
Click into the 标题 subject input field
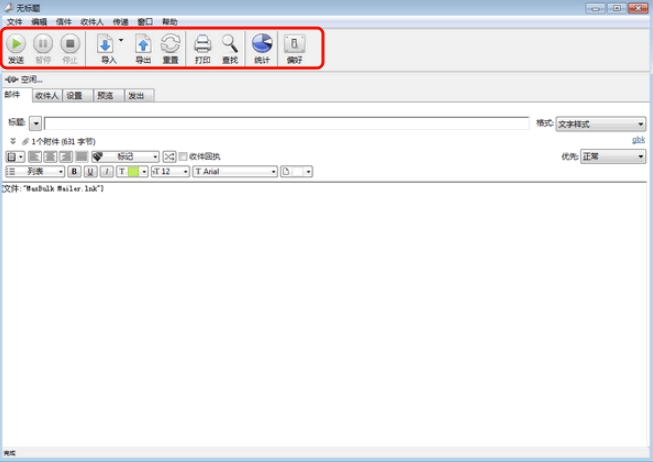coord(287,123)
